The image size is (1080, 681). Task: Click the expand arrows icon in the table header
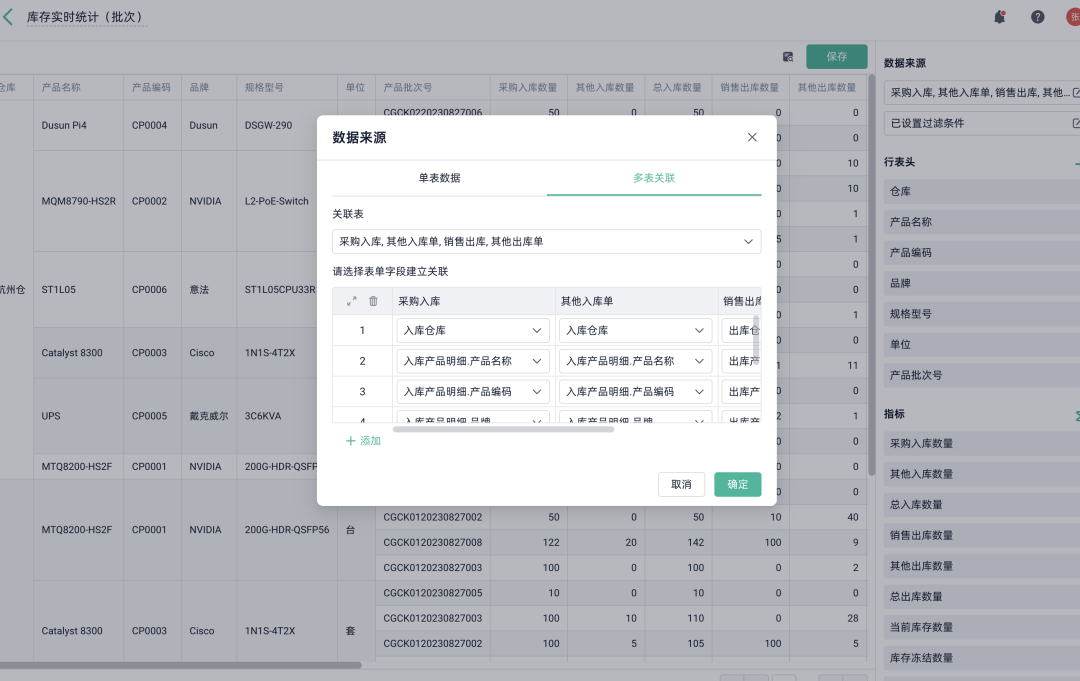[351, 301]
